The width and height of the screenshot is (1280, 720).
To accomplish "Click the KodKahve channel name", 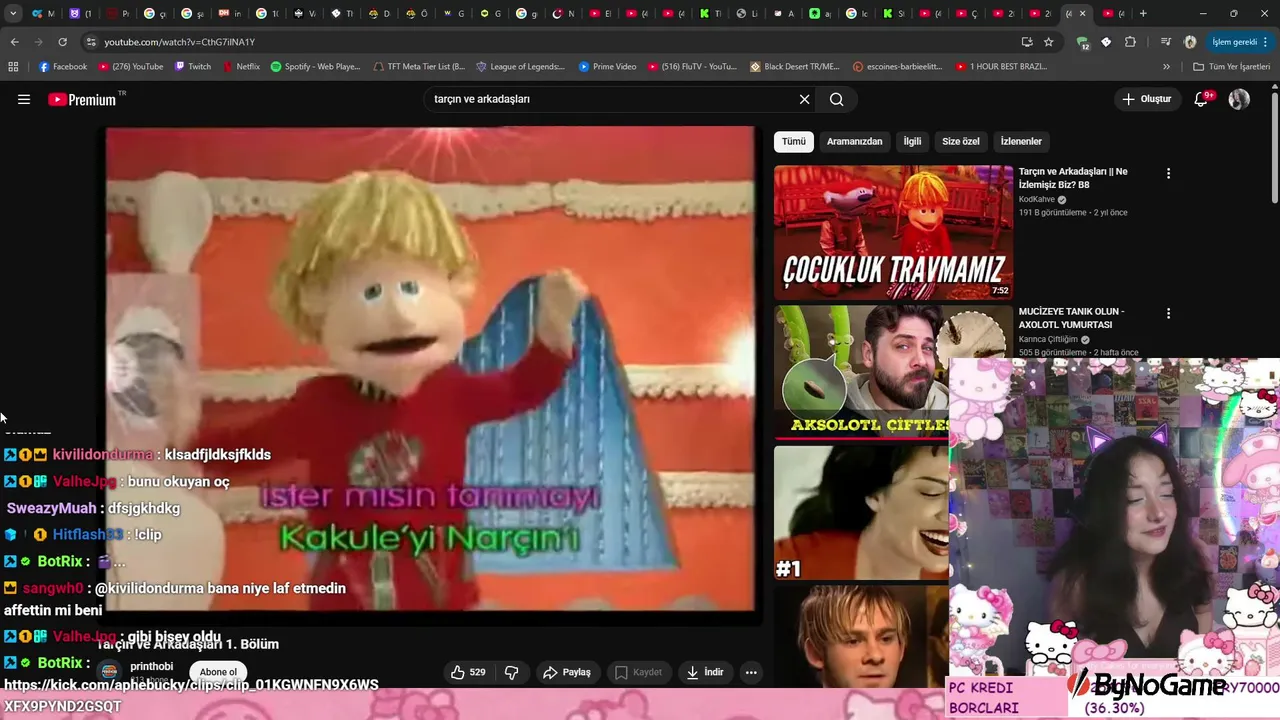I will click(x=1036, y=199).
